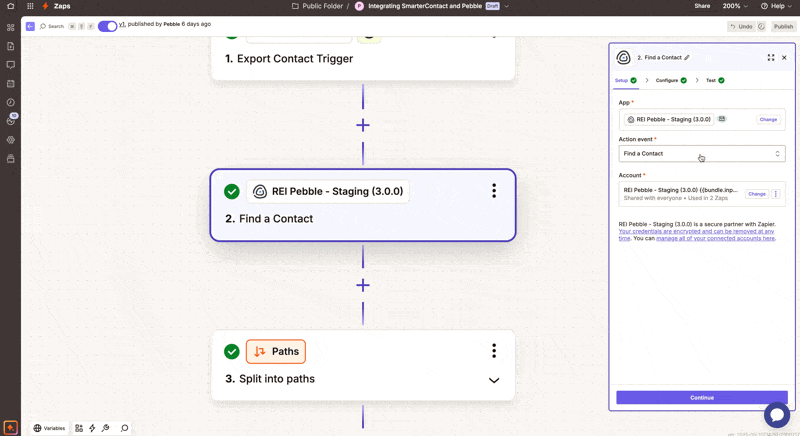Open the Account three-dot options menu
This screenshot has height=436, width=800.
pos(776,194)
